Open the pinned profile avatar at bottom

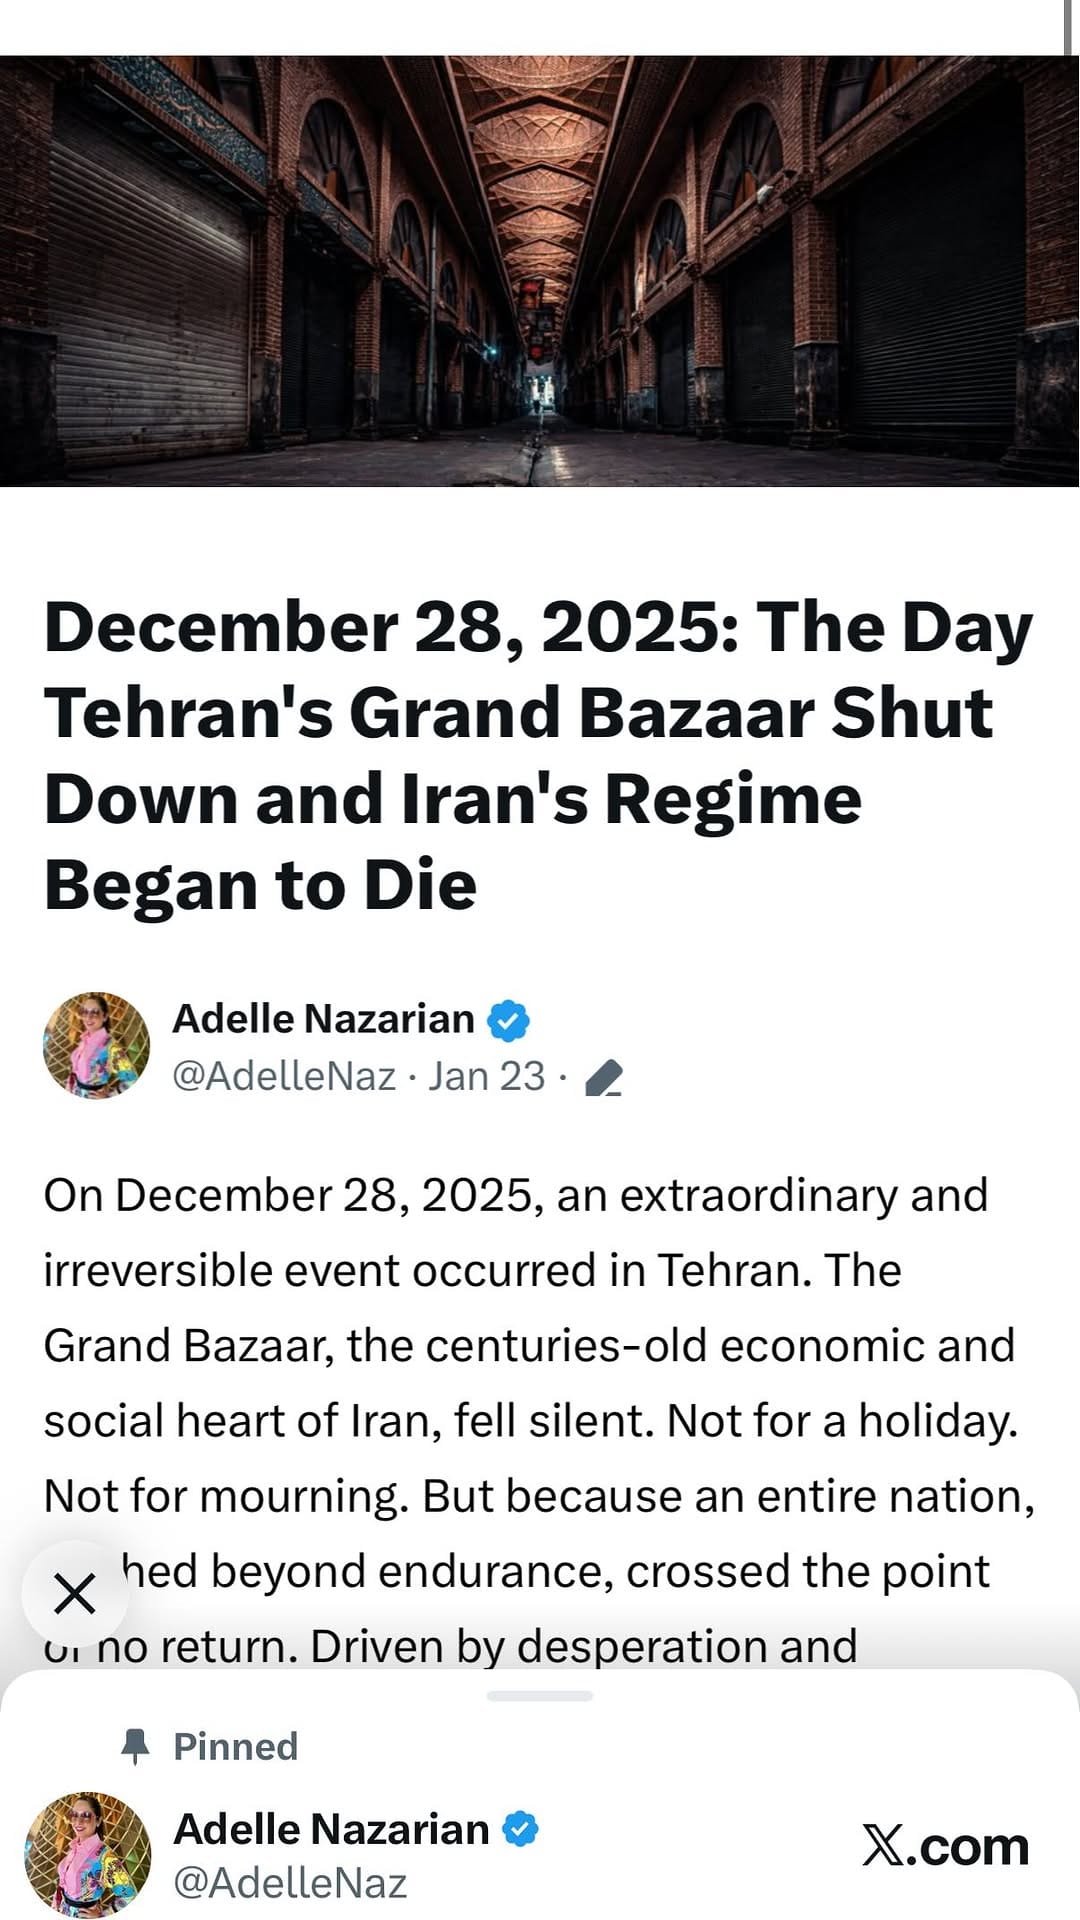point(88,1855)
